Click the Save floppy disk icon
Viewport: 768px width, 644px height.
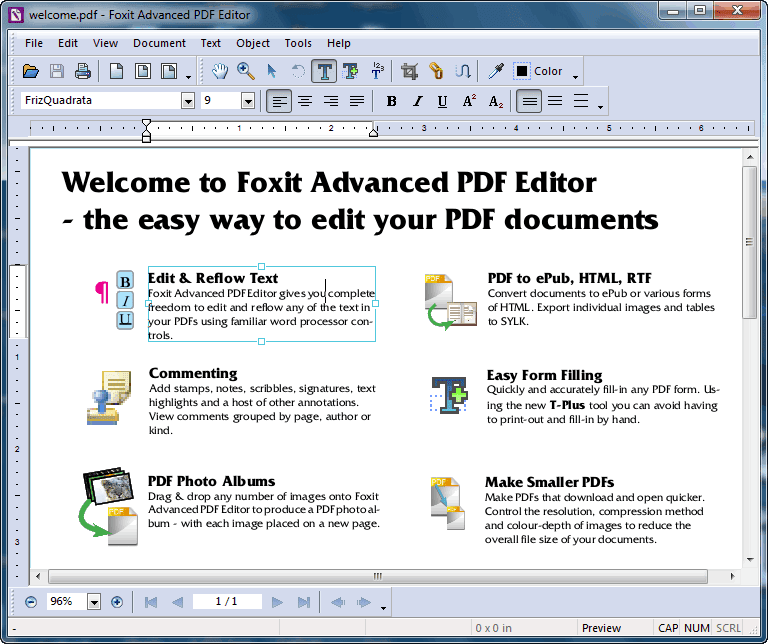(57, 72)
